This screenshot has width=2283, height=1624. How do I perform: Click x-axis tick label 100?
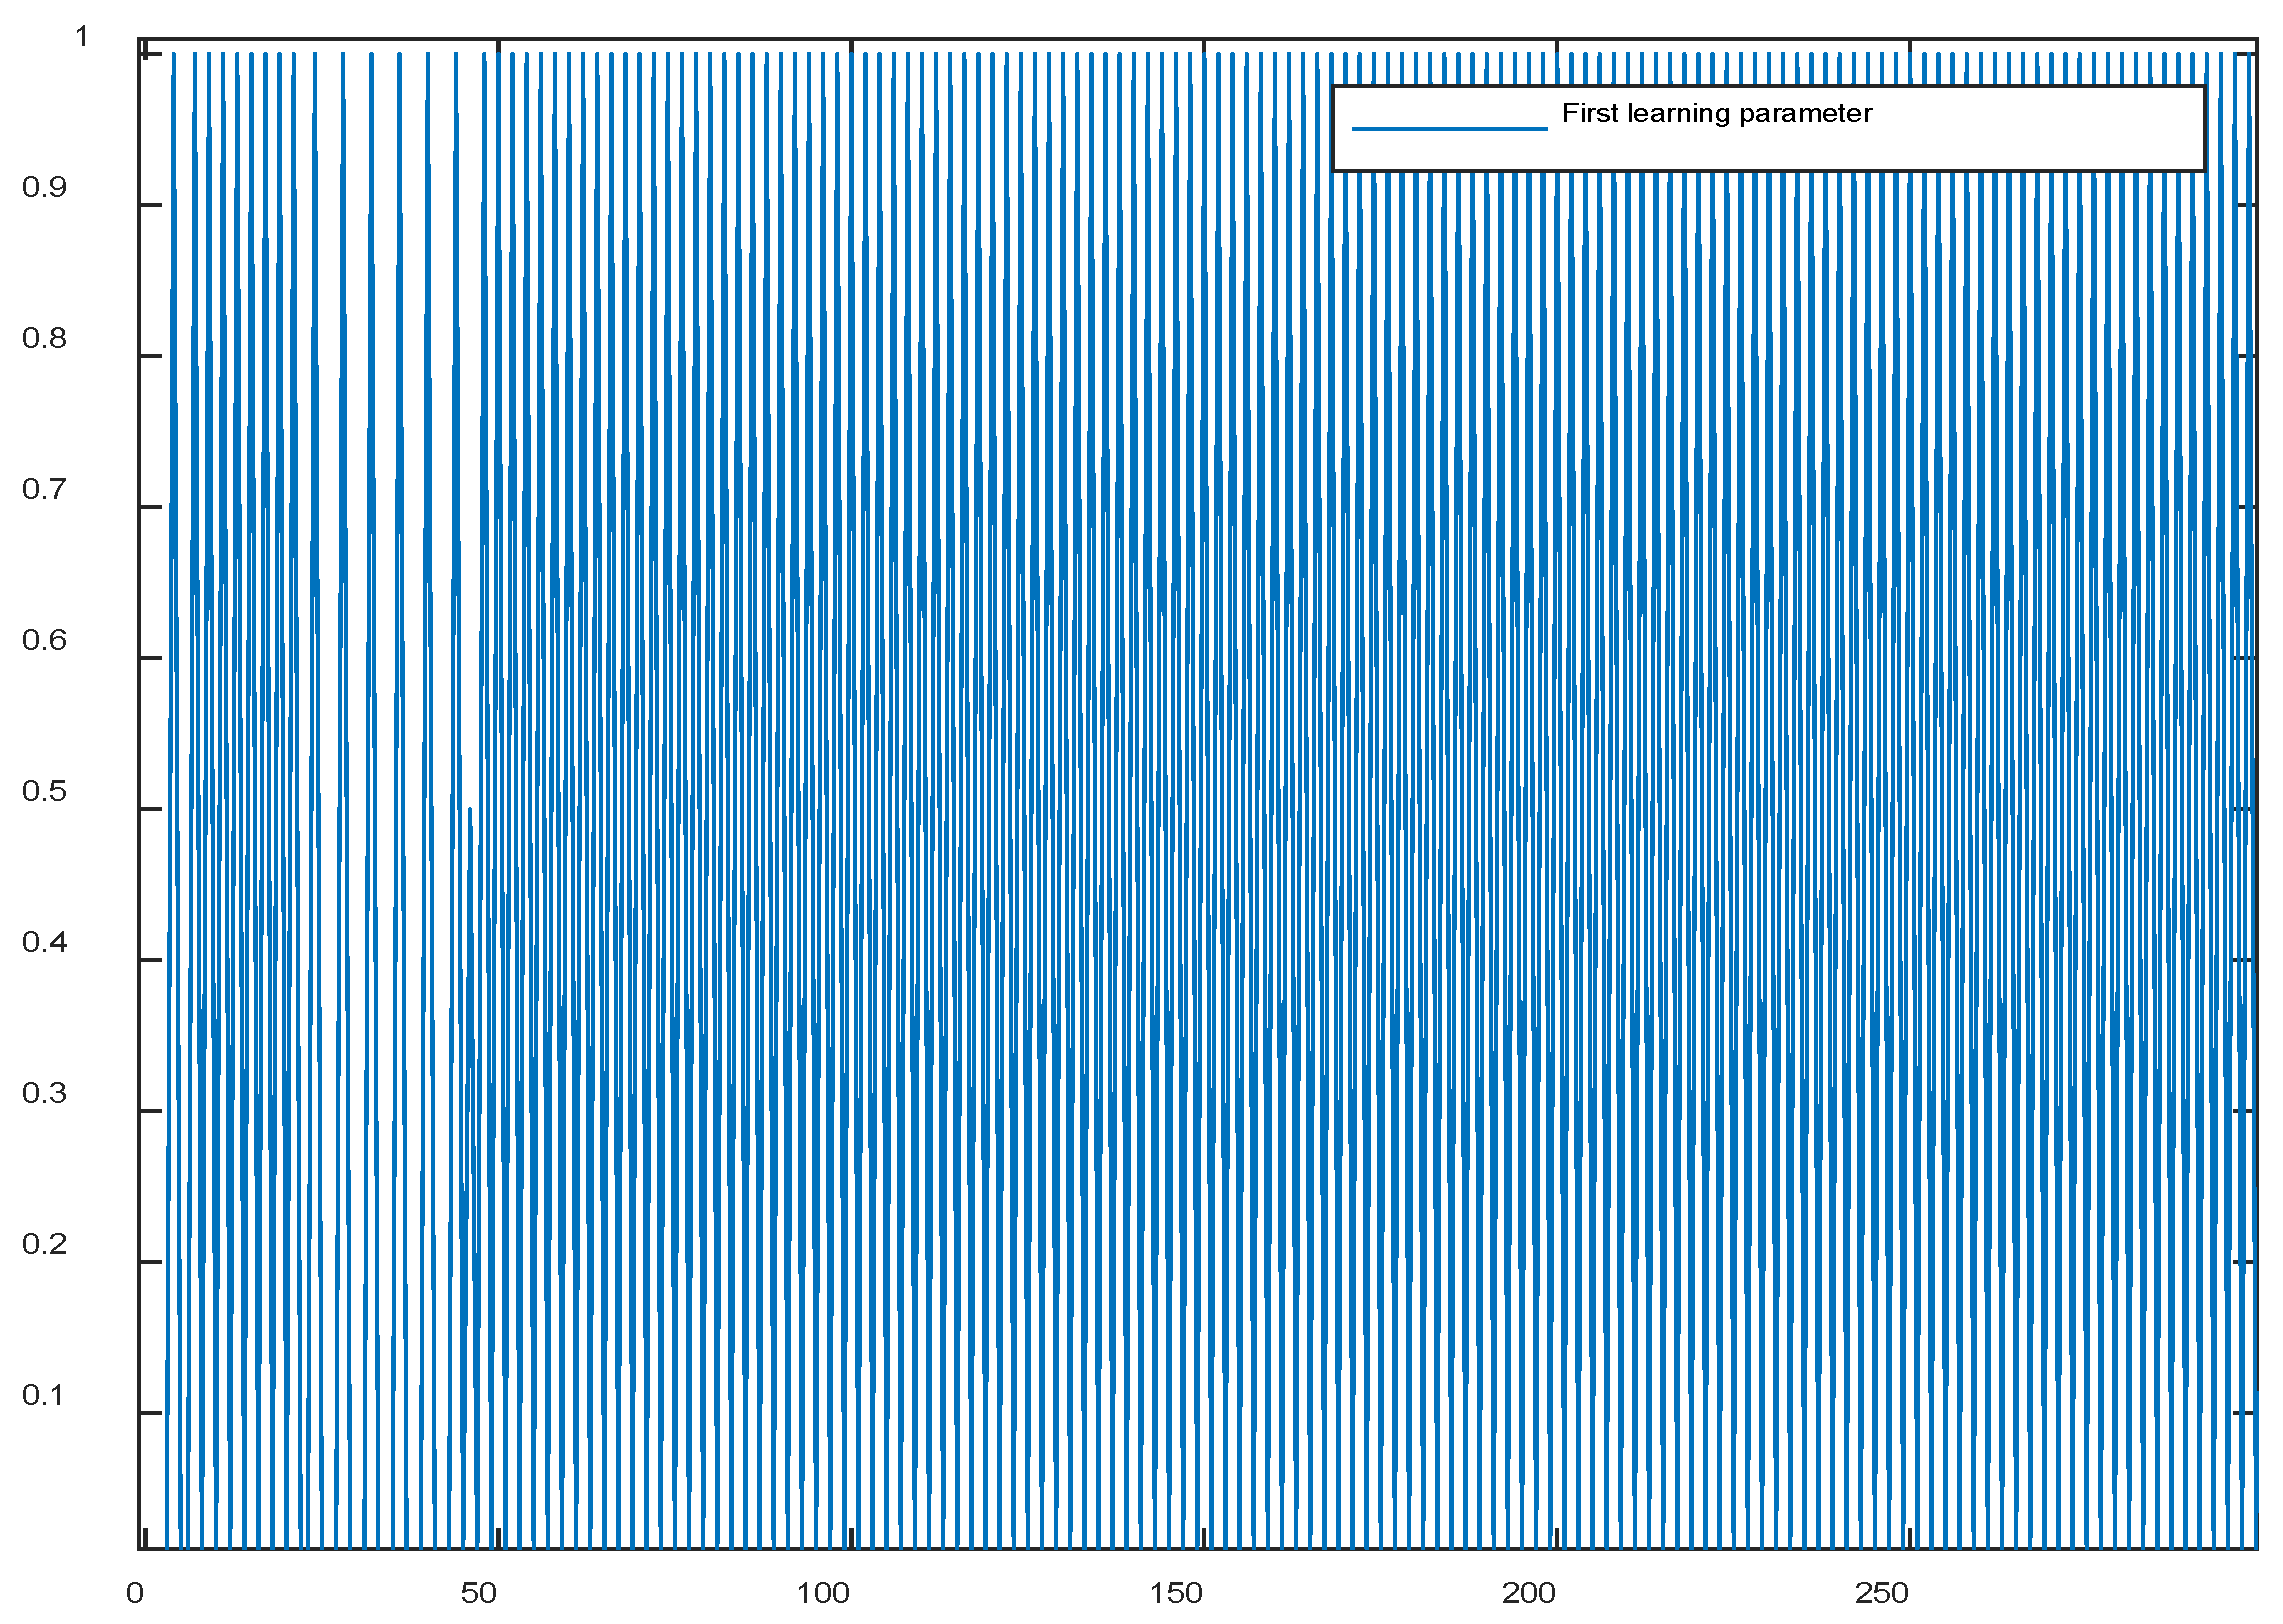(822, 1593)
